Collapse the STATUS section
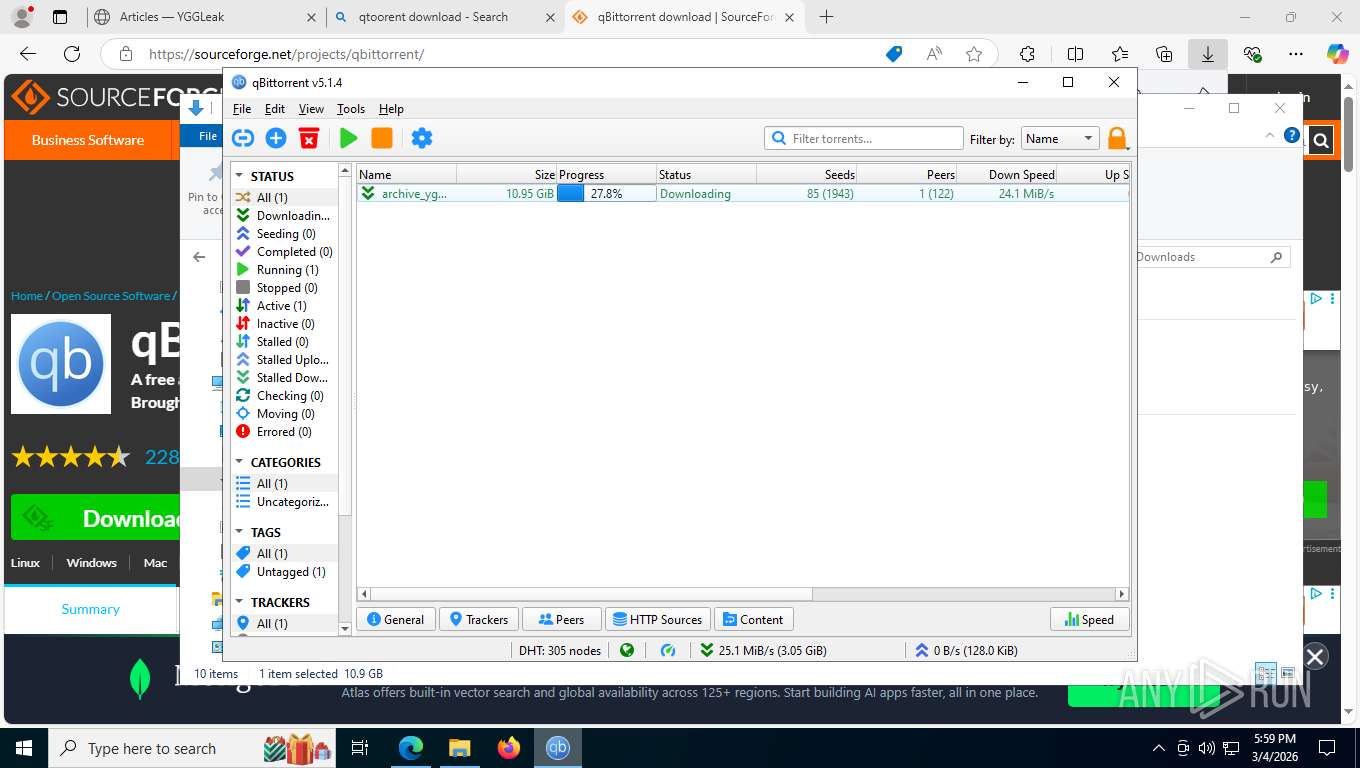Viewport: 1360px width, 768px height. click(240, 176)
